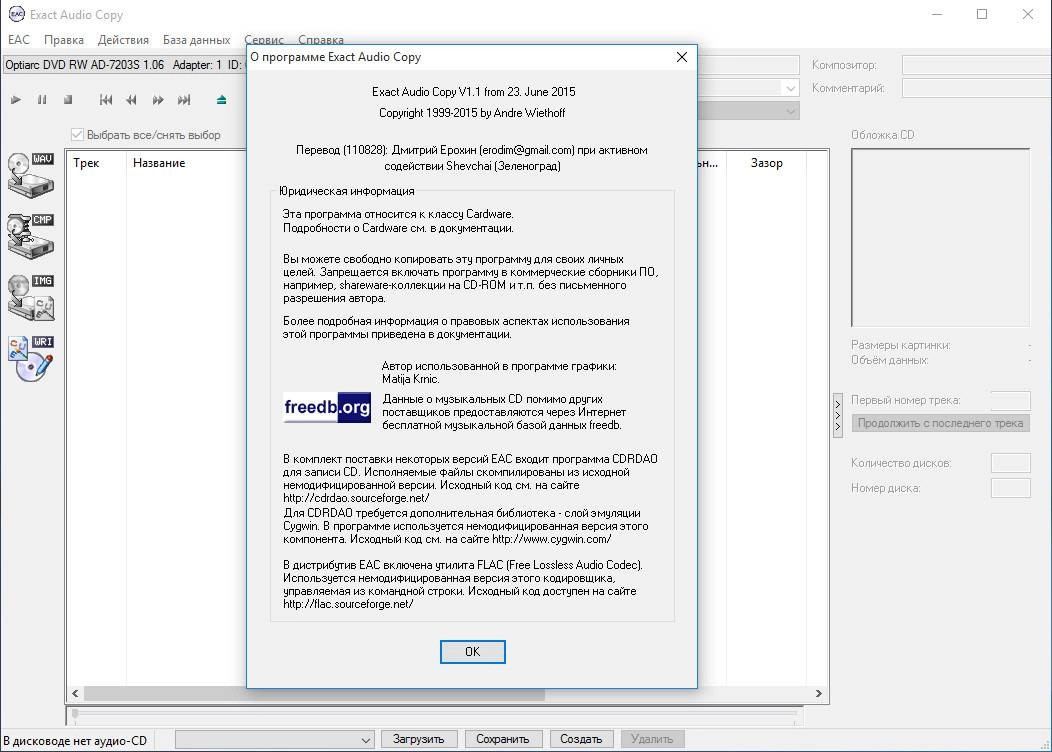
Task: Click the http://flac.sourceforge.net/ text
Action: (x=348, y=604)
